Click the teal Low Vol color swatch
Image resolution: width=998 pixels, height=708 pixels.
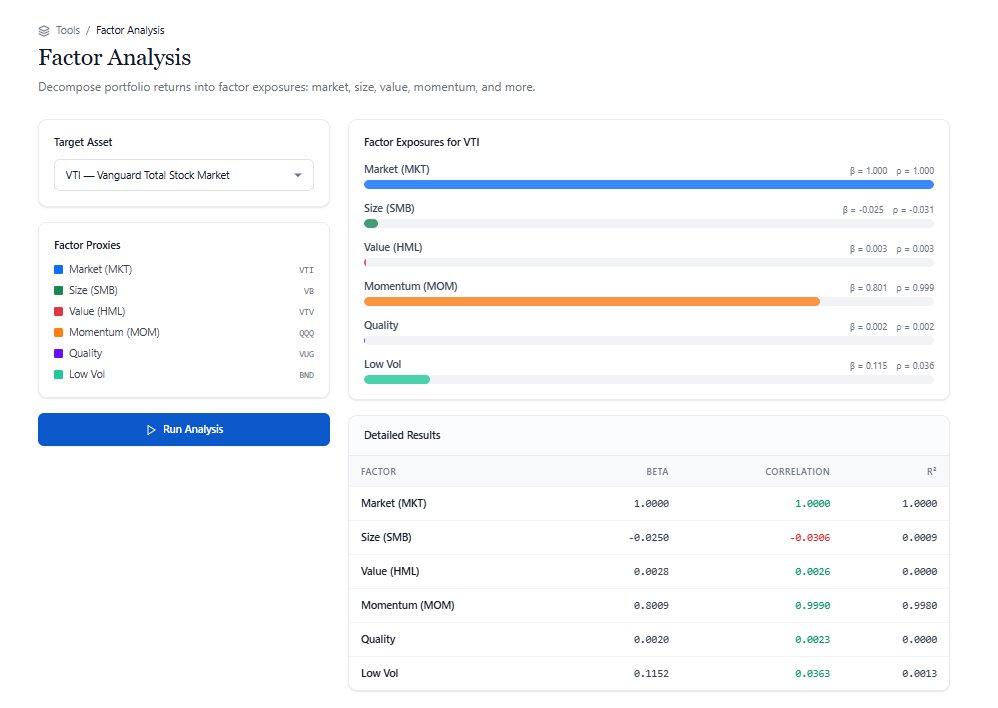59,374
